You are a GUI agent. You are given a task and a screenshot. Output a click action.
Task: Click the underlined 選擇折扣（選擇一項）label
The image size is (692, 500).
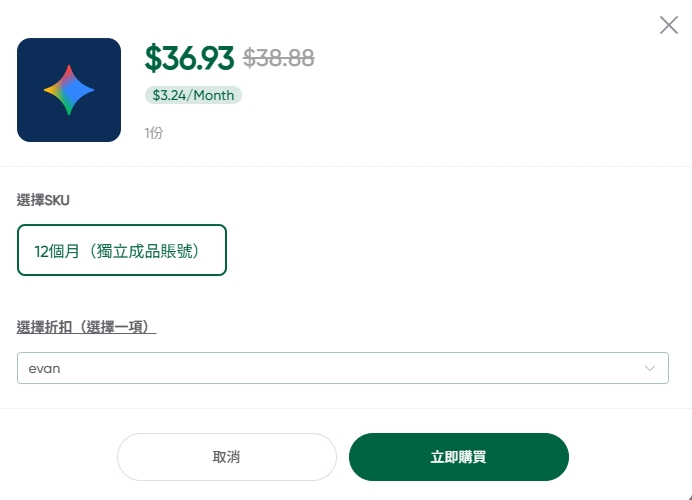click(87, 327)
